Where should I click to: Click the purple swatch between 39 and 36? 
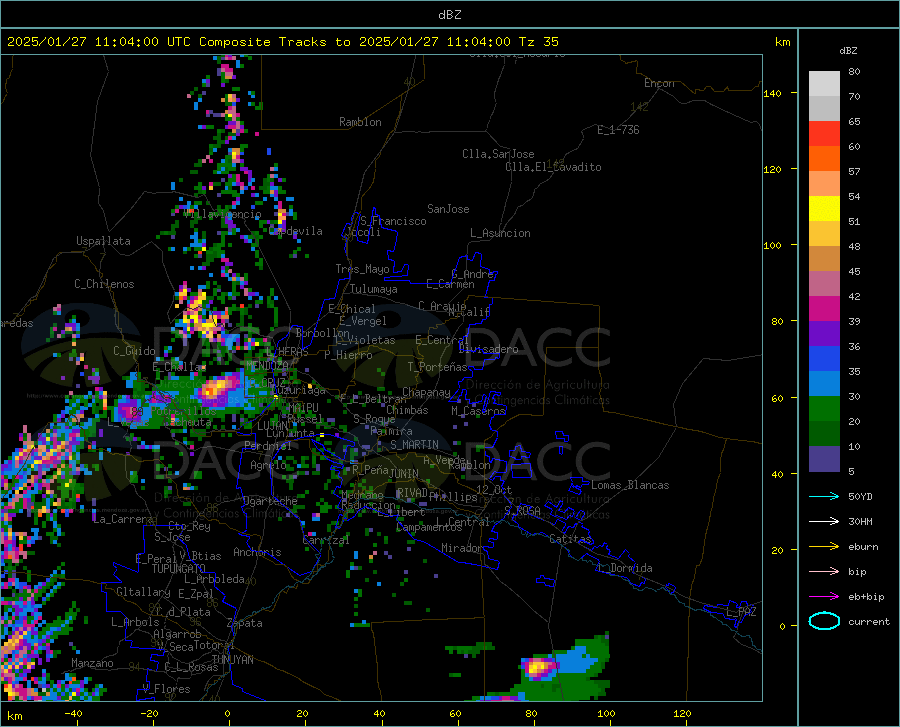824,334
